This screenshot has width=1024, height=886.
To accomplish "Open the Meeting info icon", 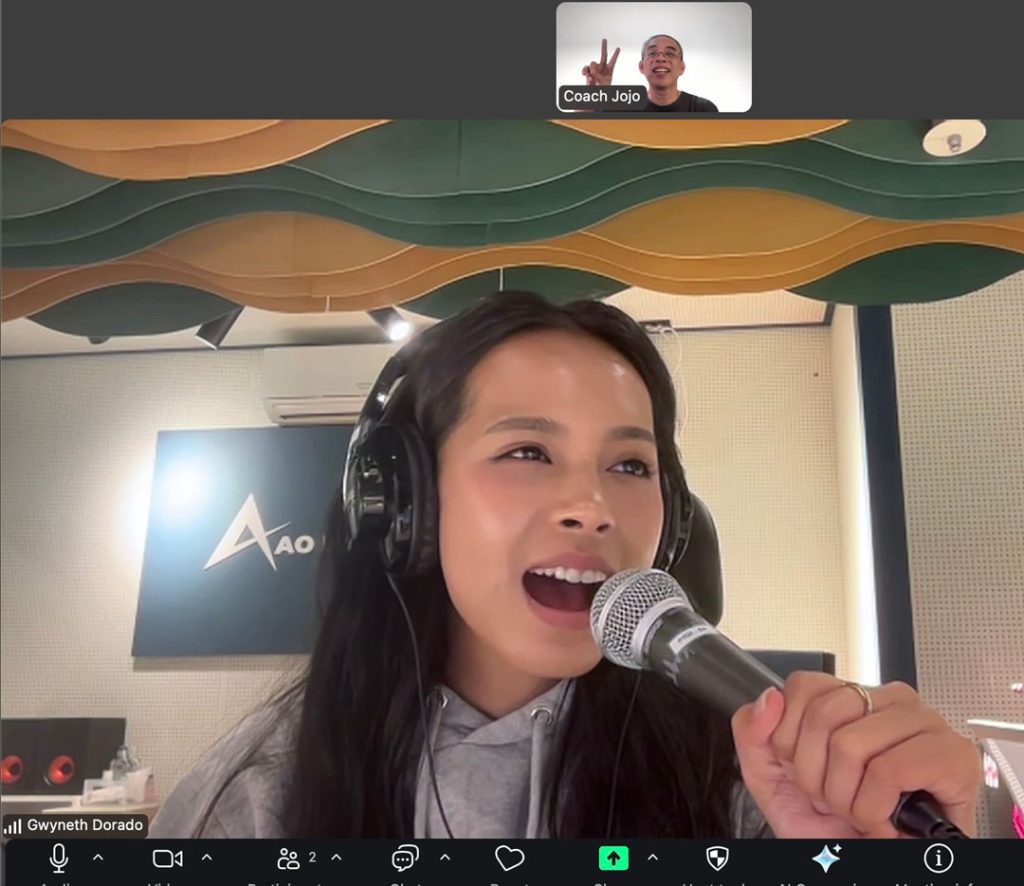I will point(938,858).
